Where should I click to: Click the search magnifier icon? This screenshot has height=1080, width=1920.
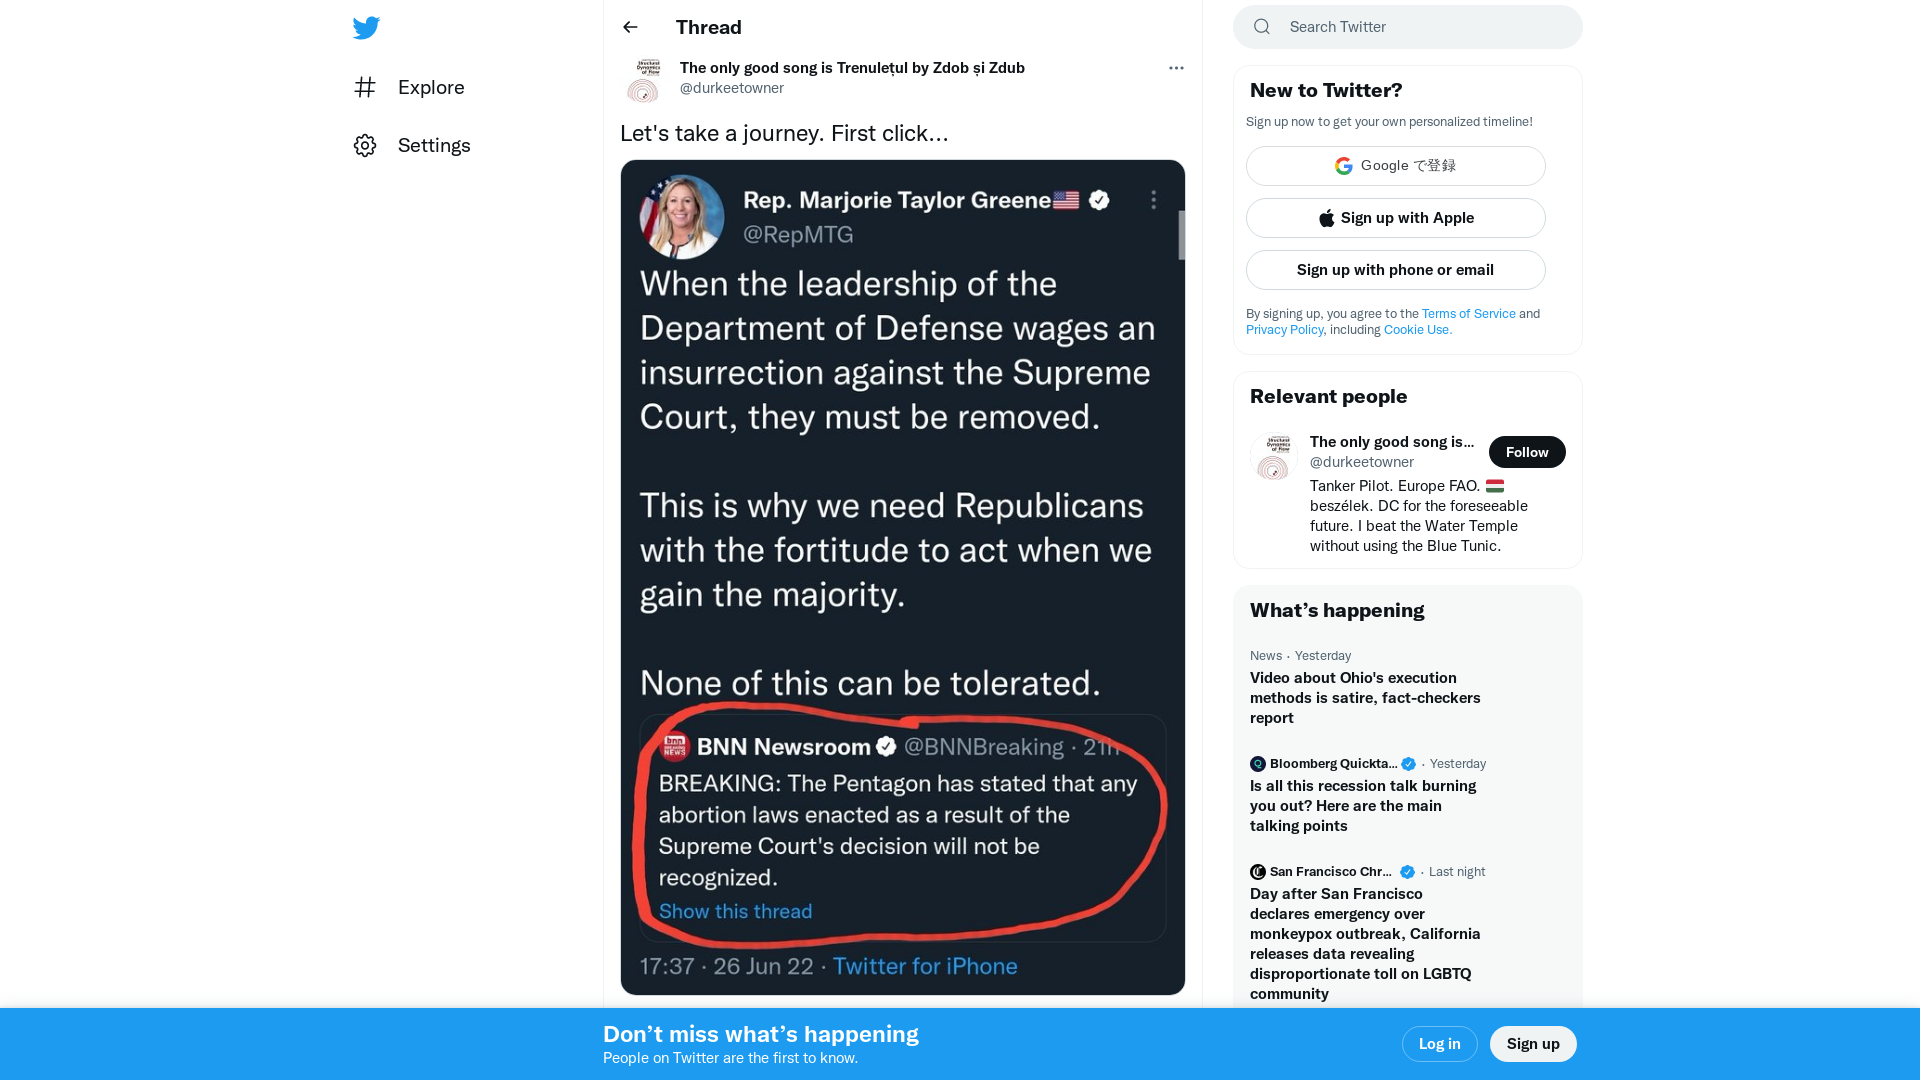[x=1262, y=27]
